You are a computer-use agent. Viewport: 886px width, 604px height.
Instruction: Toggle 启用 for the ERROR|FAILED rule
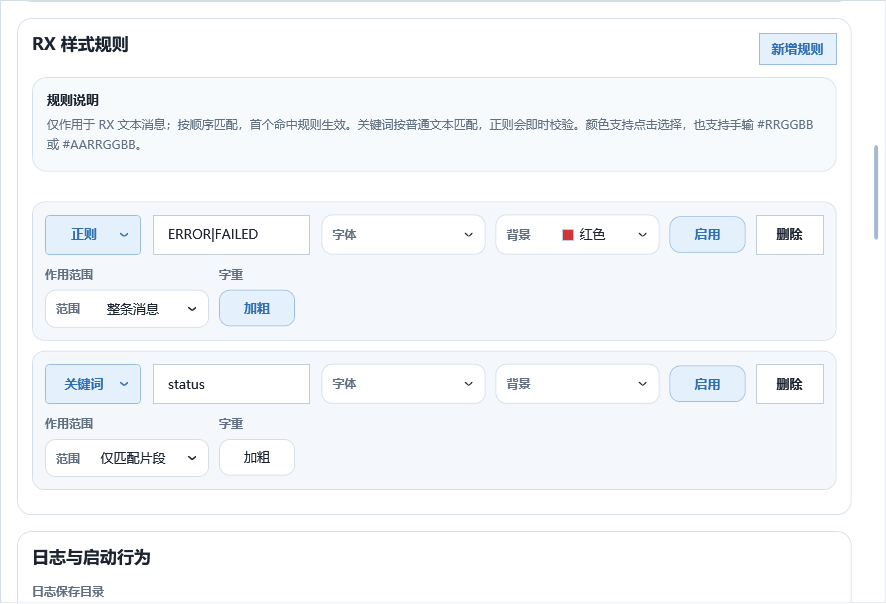[x=707, y=235]
